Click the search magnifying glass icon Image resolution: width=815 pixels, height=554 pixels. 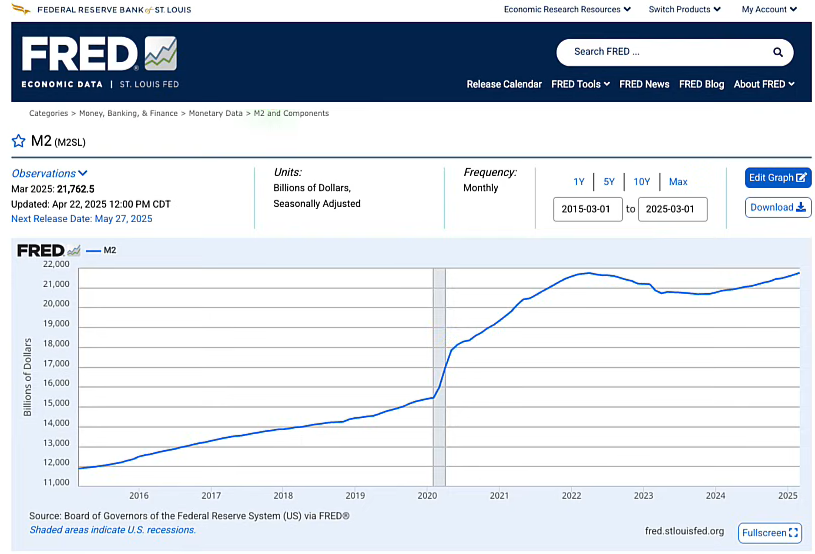(x=778, y=52)
